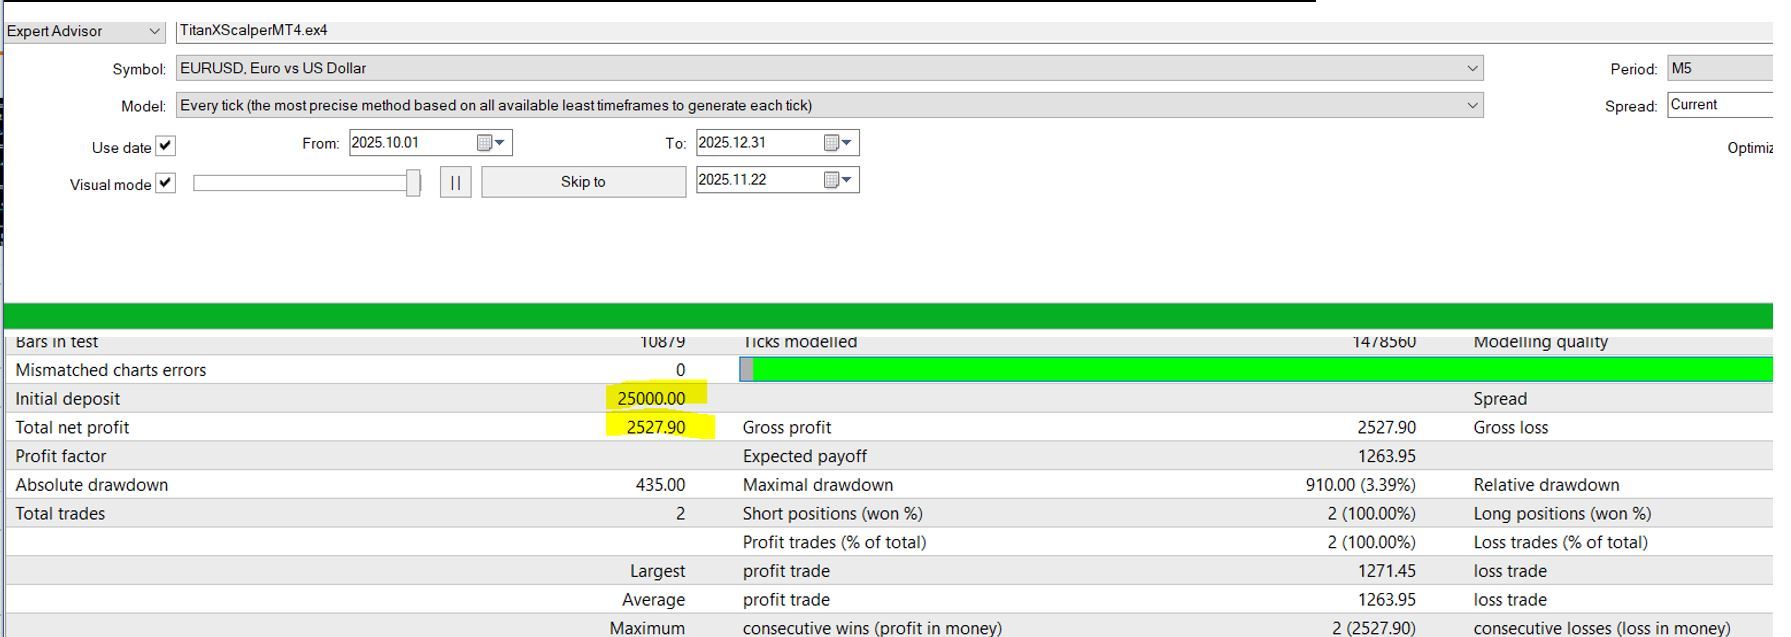Open the Period dropdown showing M5
1791x637 pixels.
click(1720, 68)
